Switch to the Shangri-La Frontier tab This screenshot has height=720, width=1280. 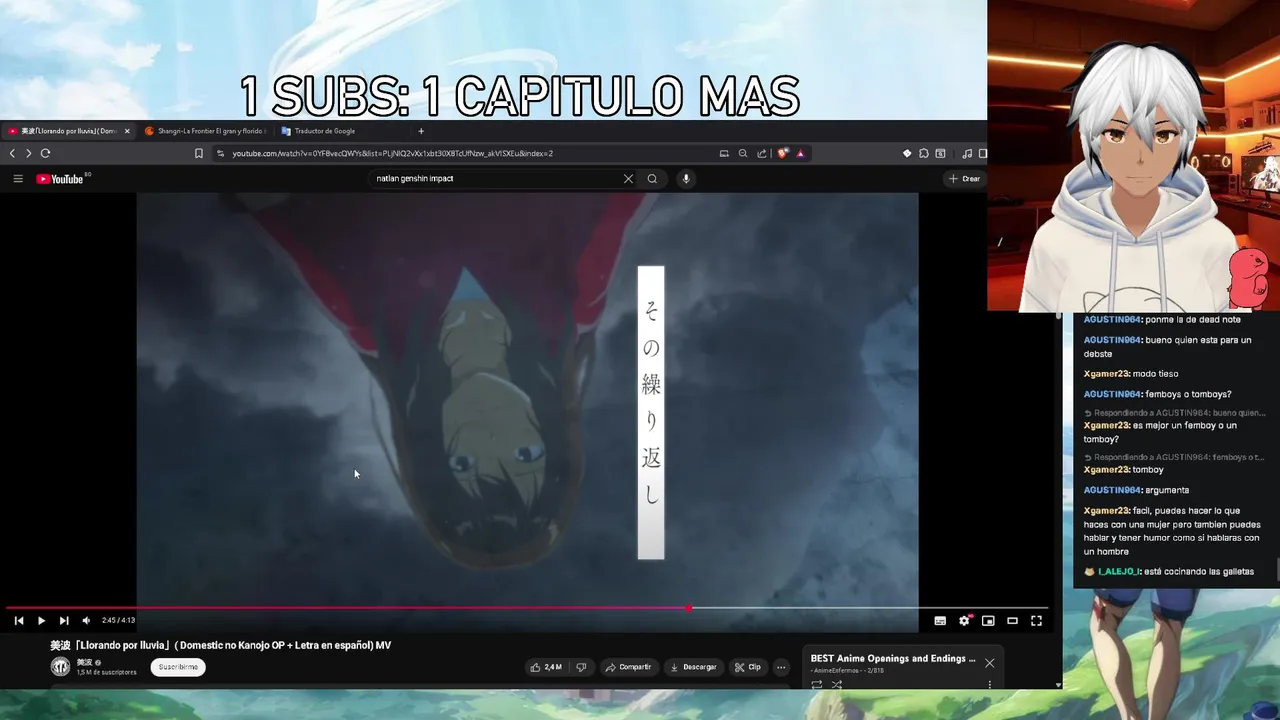click(x=205, y=131)
